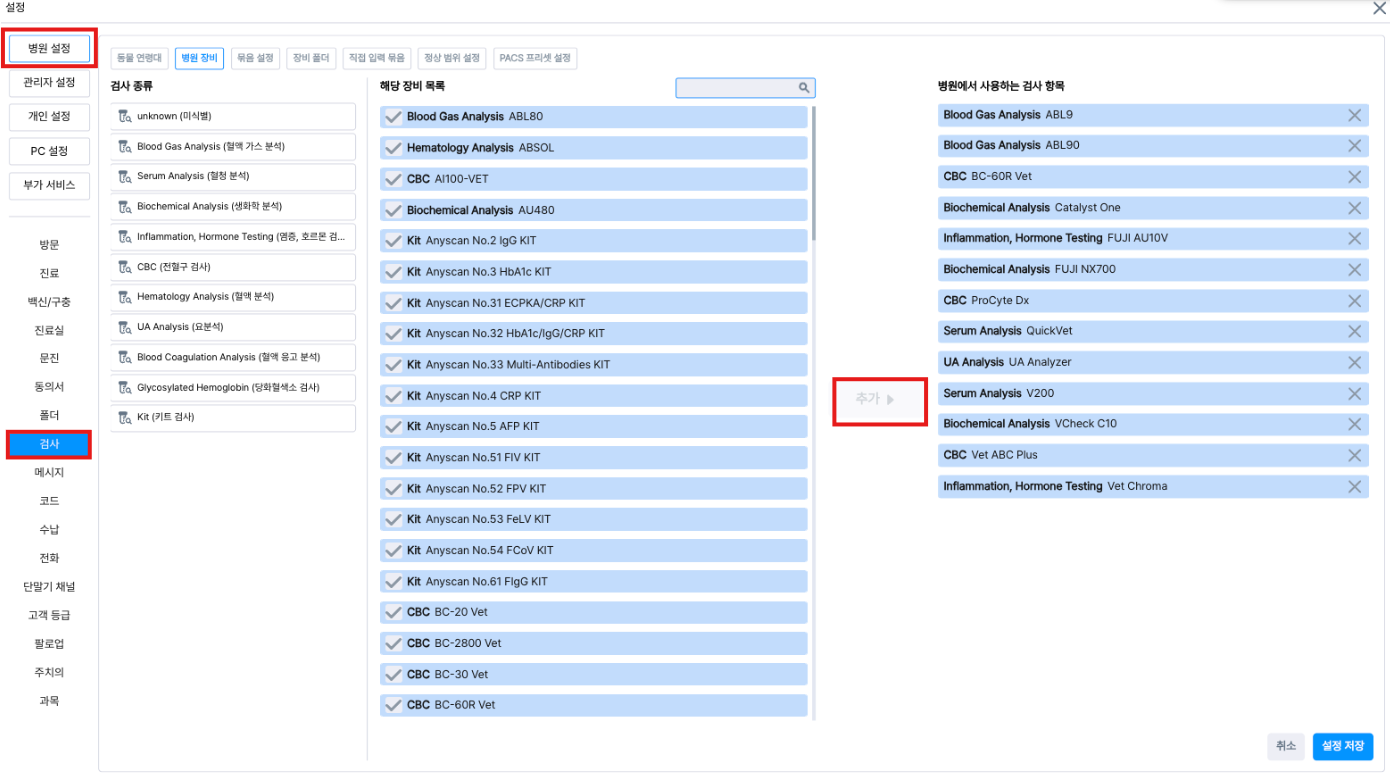Open the 묶음 설정 tab
The image size is (1390, 779).
255,58
